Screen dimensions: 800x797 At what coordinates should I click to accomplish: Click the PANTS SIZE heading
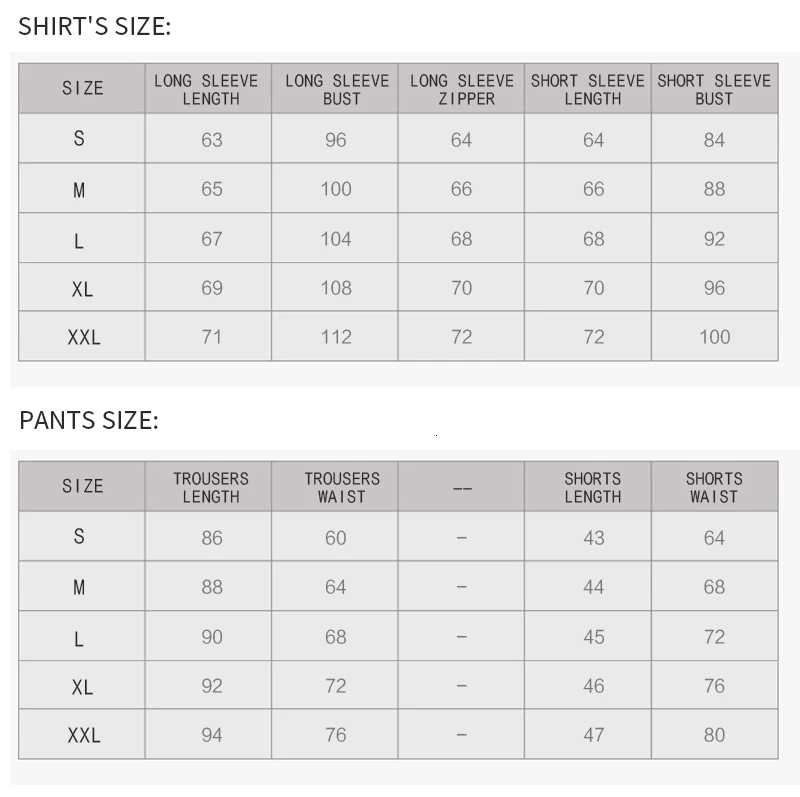(89, 420)
